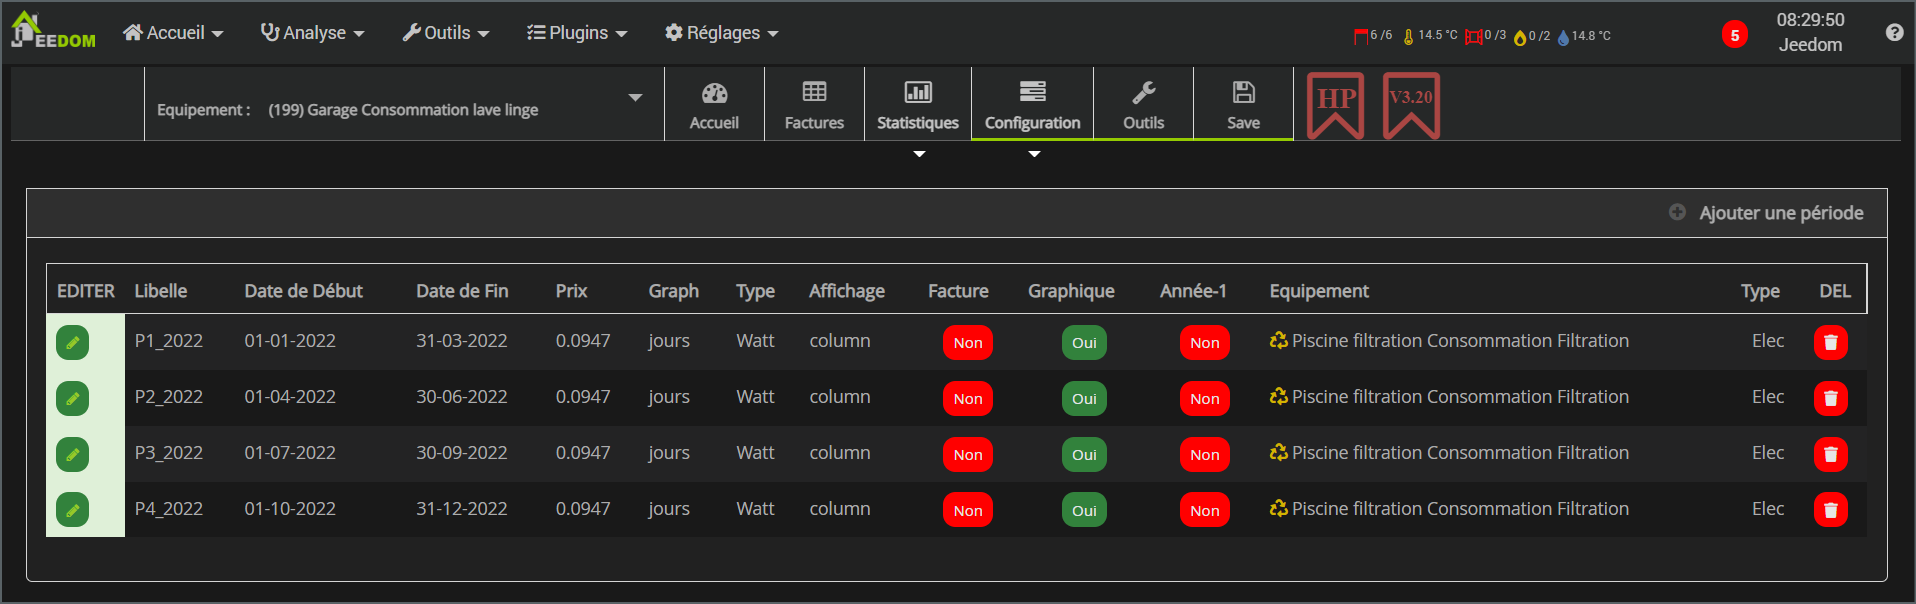Click the V3.20 version bookmark icon
1916x604 pixels.
[1410, 105]
